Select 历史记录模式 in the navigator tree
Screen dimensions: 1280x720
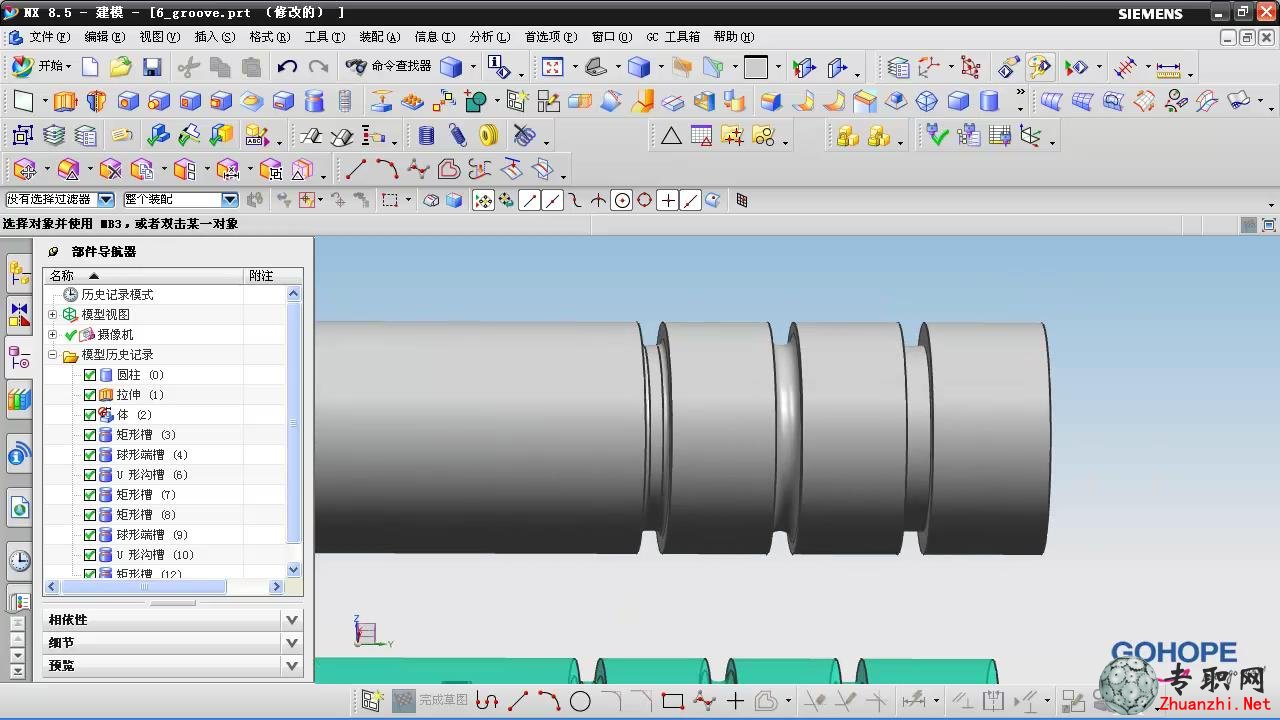117,295
